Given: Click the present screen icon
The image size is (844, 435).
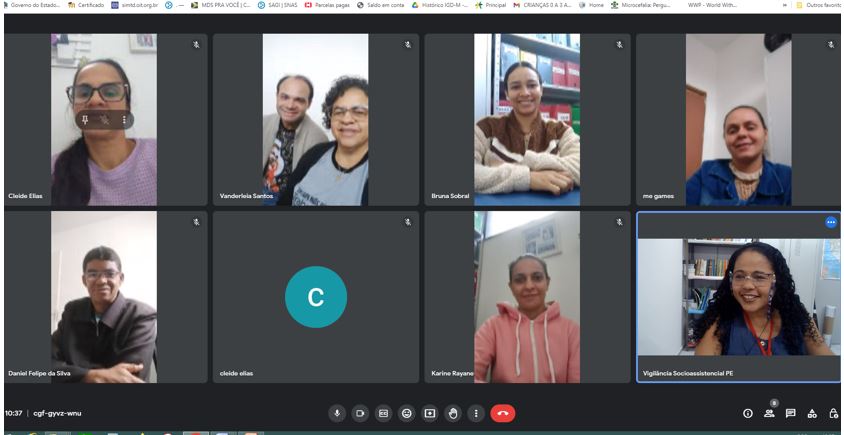Looking at the screenshot, I should 430,413.
